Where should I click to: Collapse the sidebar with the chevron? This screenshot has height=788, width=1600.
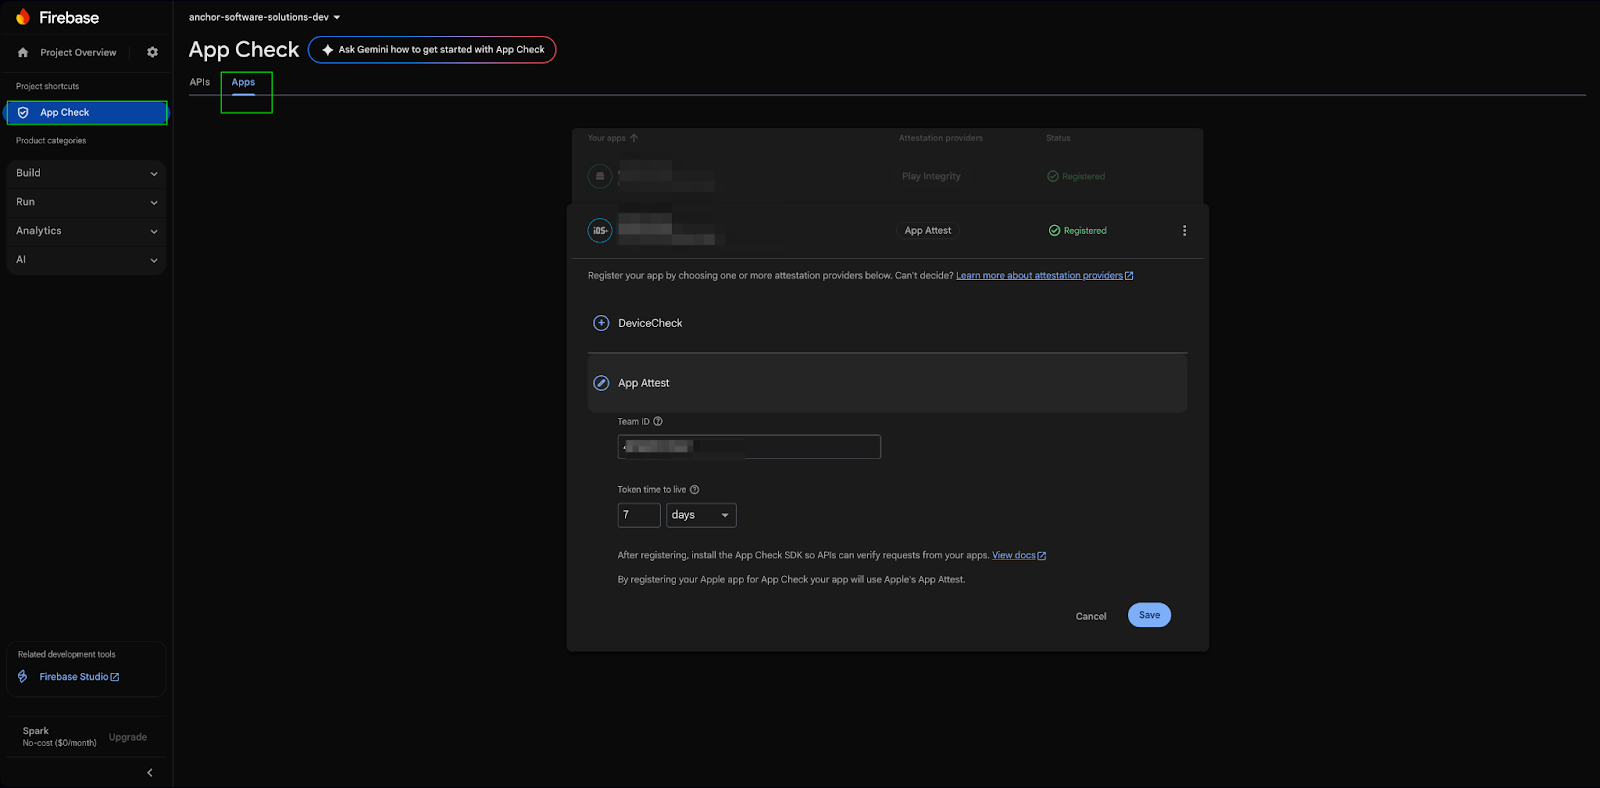[x=150, y=772]
